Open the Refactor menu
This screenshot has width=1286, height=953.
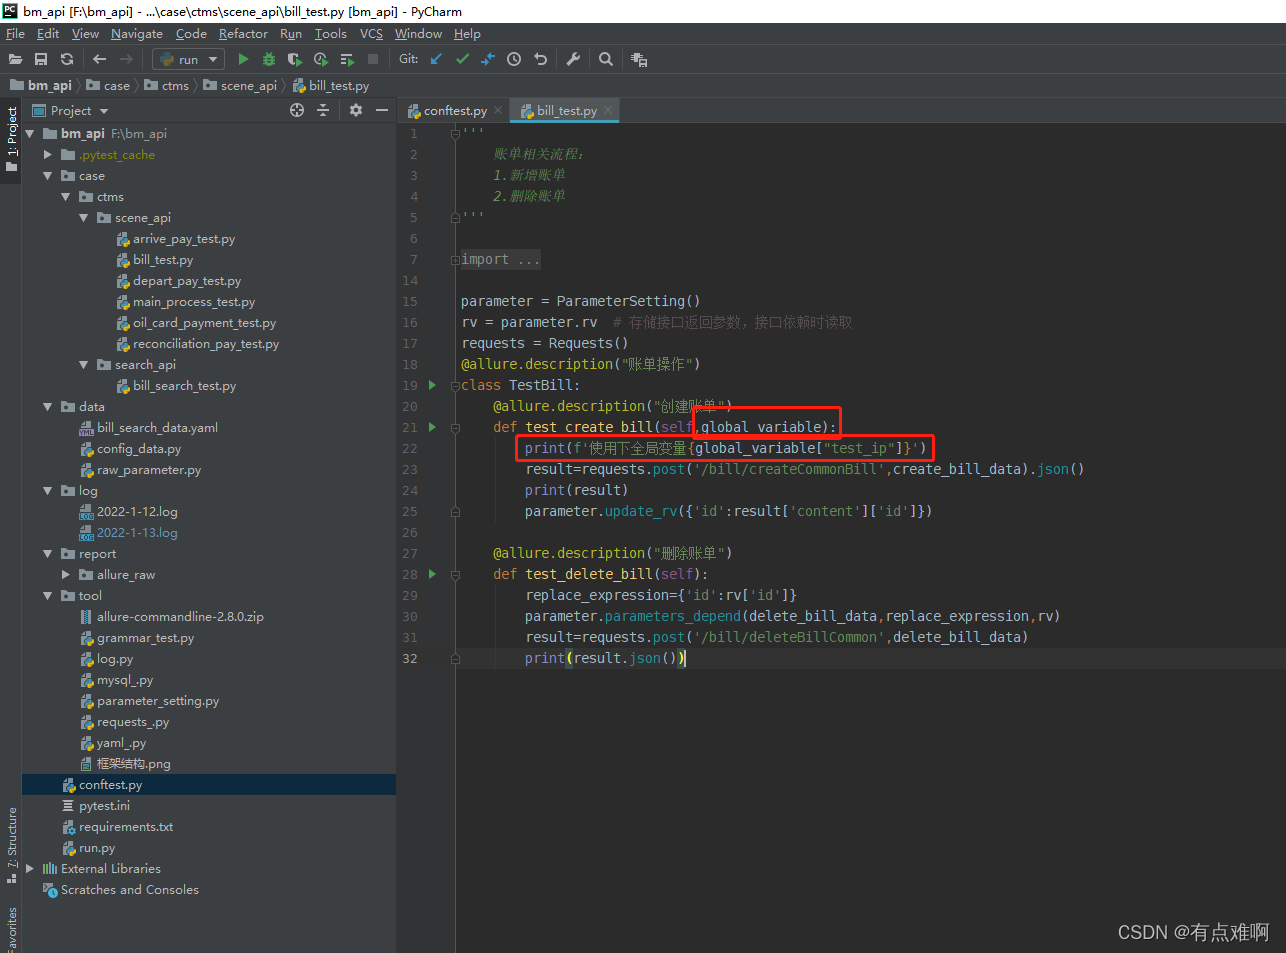tap(243, 34)
